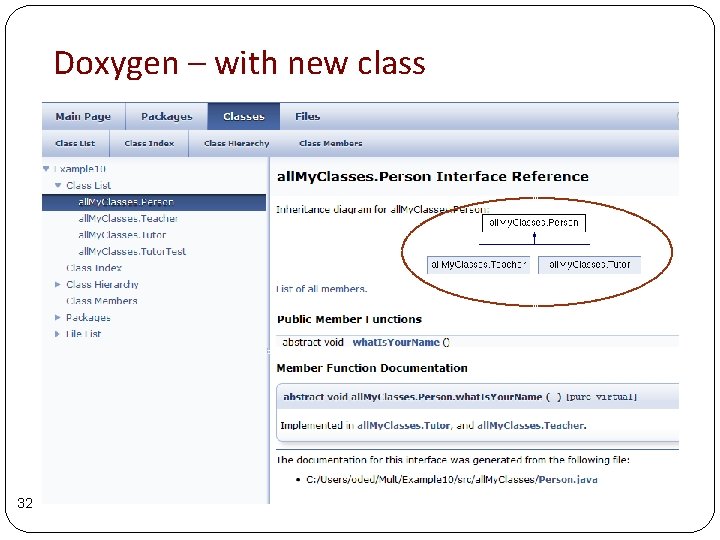Expand the Class Hierarchy tree arrow
The height and width of the screenshot is (540, 720).
[57, 284]
